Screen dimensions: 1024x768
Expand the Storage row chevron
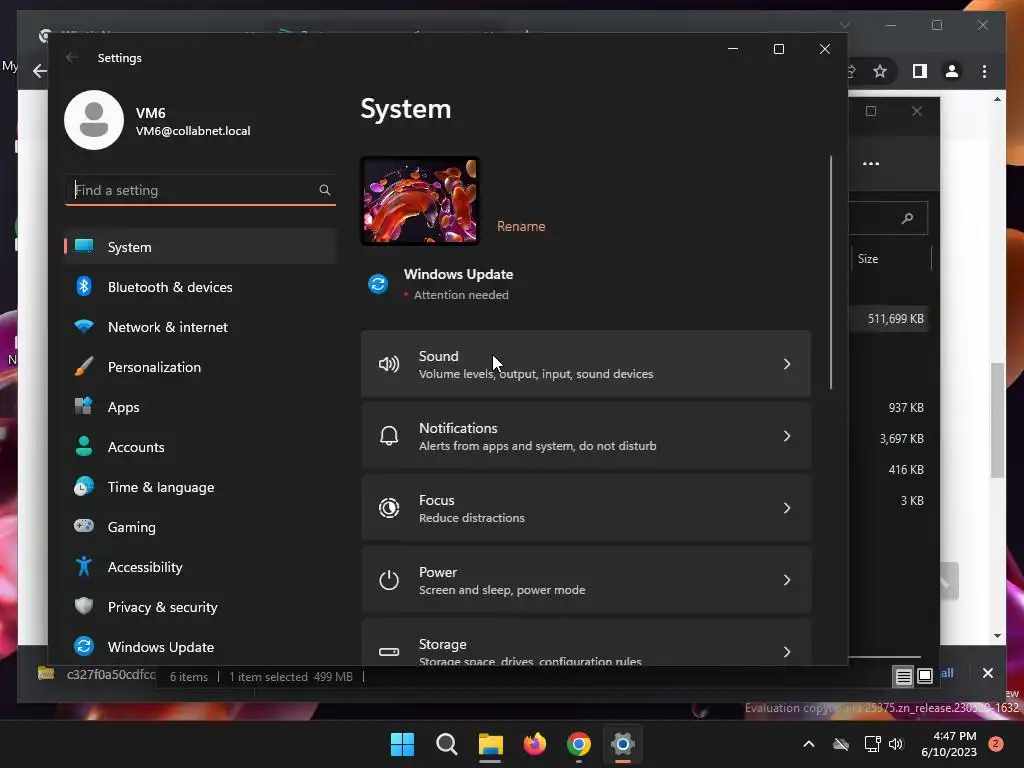(787, 652)
